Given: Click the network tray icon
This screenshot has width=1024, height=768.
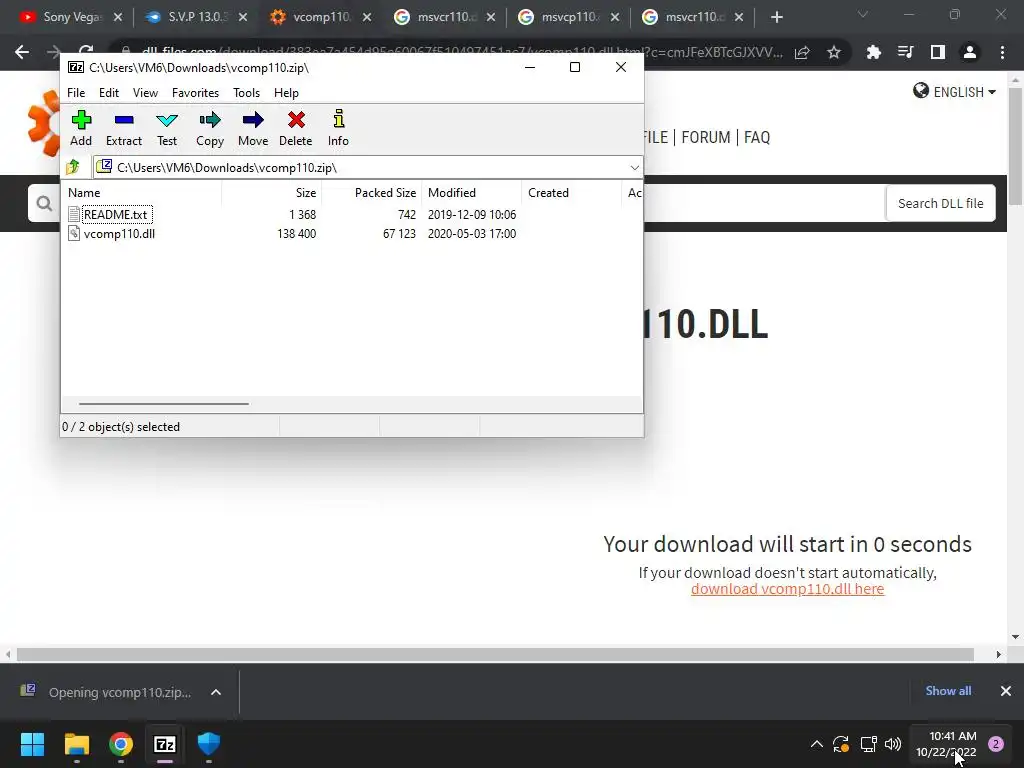Looking at the screenshot, I should point(868,744).
